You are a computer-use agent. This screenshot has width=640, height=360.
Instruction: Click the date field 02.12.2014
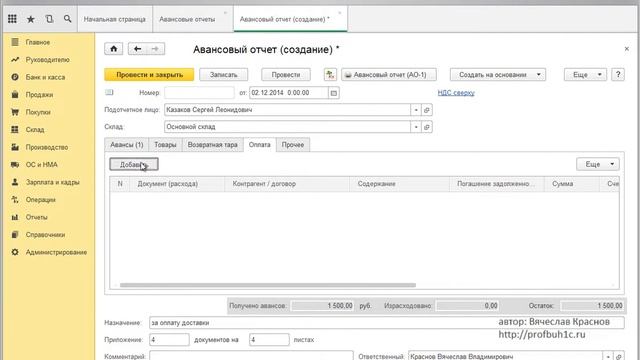[x=289, y=93]
